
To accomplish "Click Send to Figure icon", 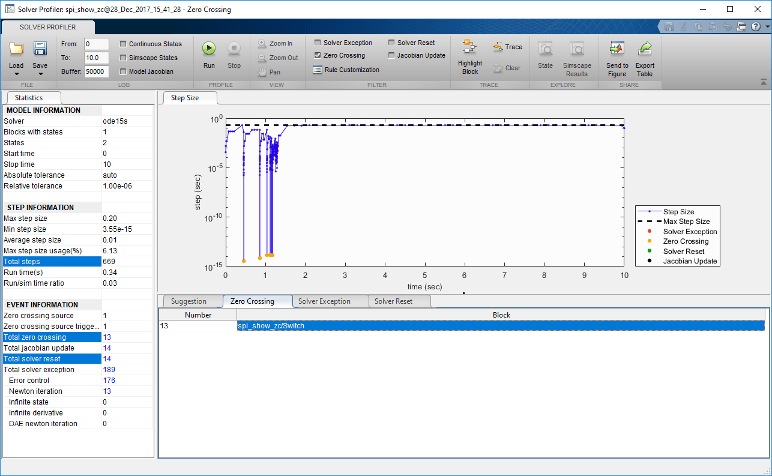I will 617,48.
